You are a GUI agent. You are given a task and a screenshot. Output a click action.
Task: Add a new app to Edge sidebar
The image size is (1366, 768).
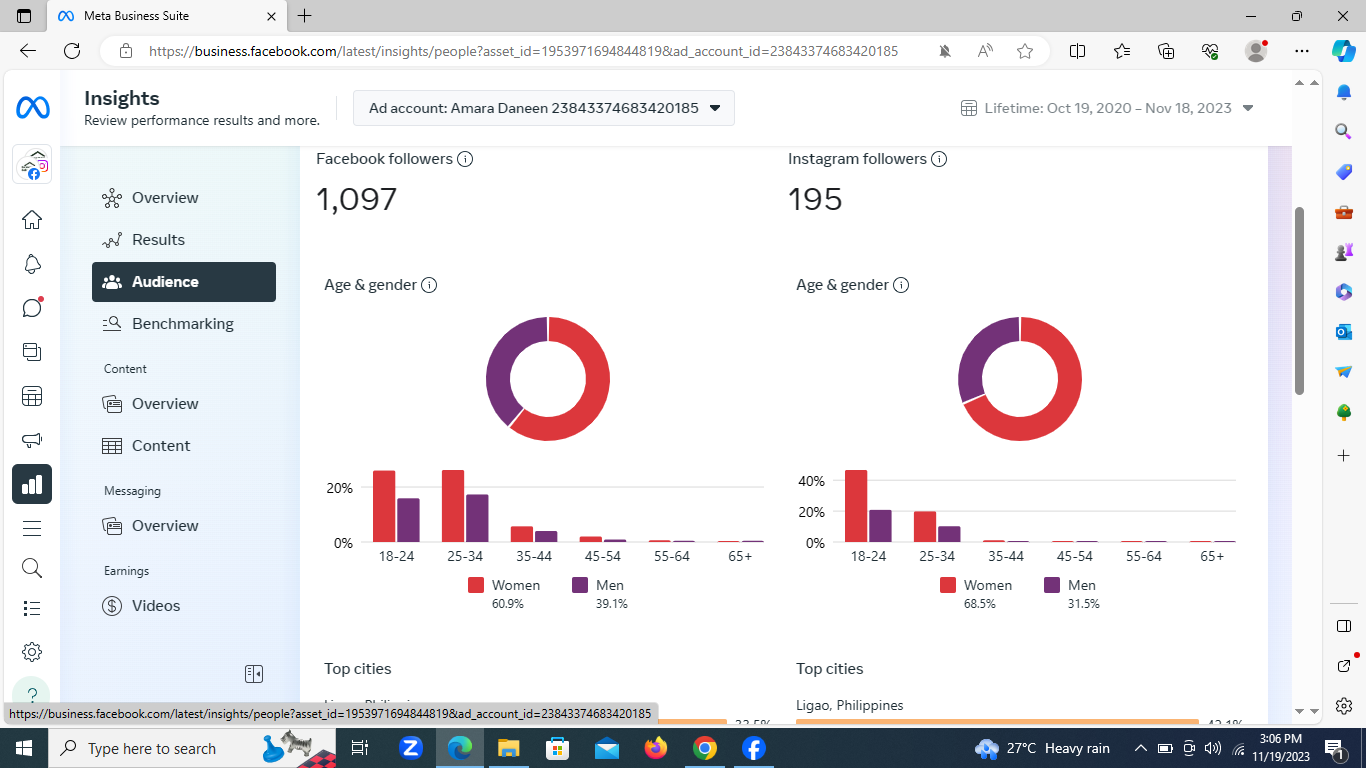[1344, 455]
